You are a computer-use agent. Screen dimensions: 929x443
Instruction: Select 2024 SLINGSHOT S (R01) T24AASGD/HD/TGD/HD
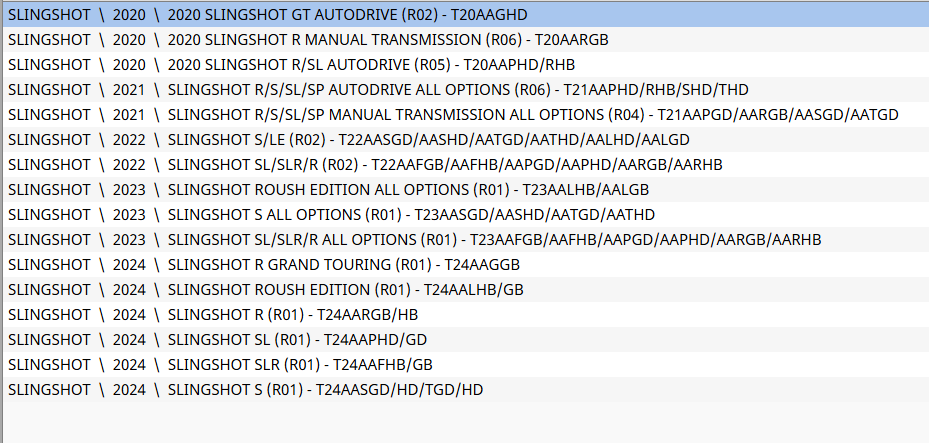(466, 389)
